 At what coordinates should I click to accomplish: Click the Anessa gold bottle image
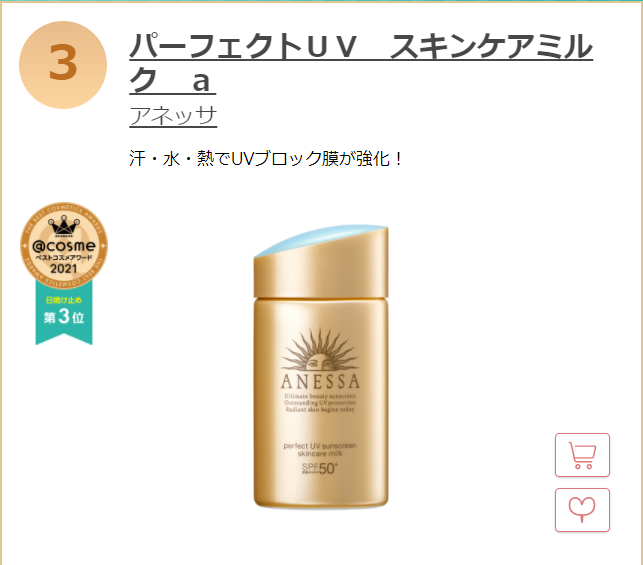[321, 367]
